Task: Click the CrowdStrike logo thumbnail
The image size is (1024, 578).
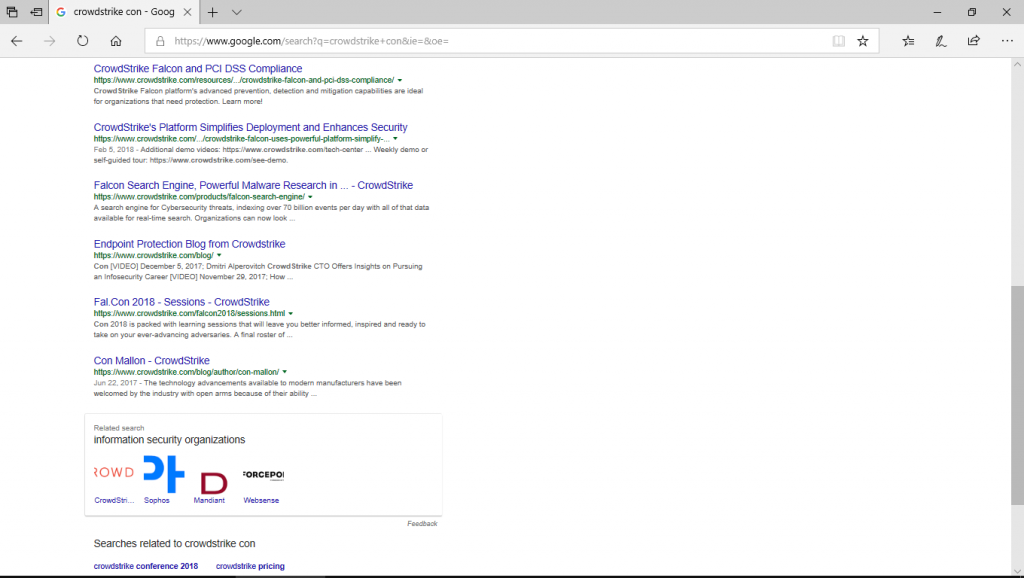Action: (x=114, y=473)
